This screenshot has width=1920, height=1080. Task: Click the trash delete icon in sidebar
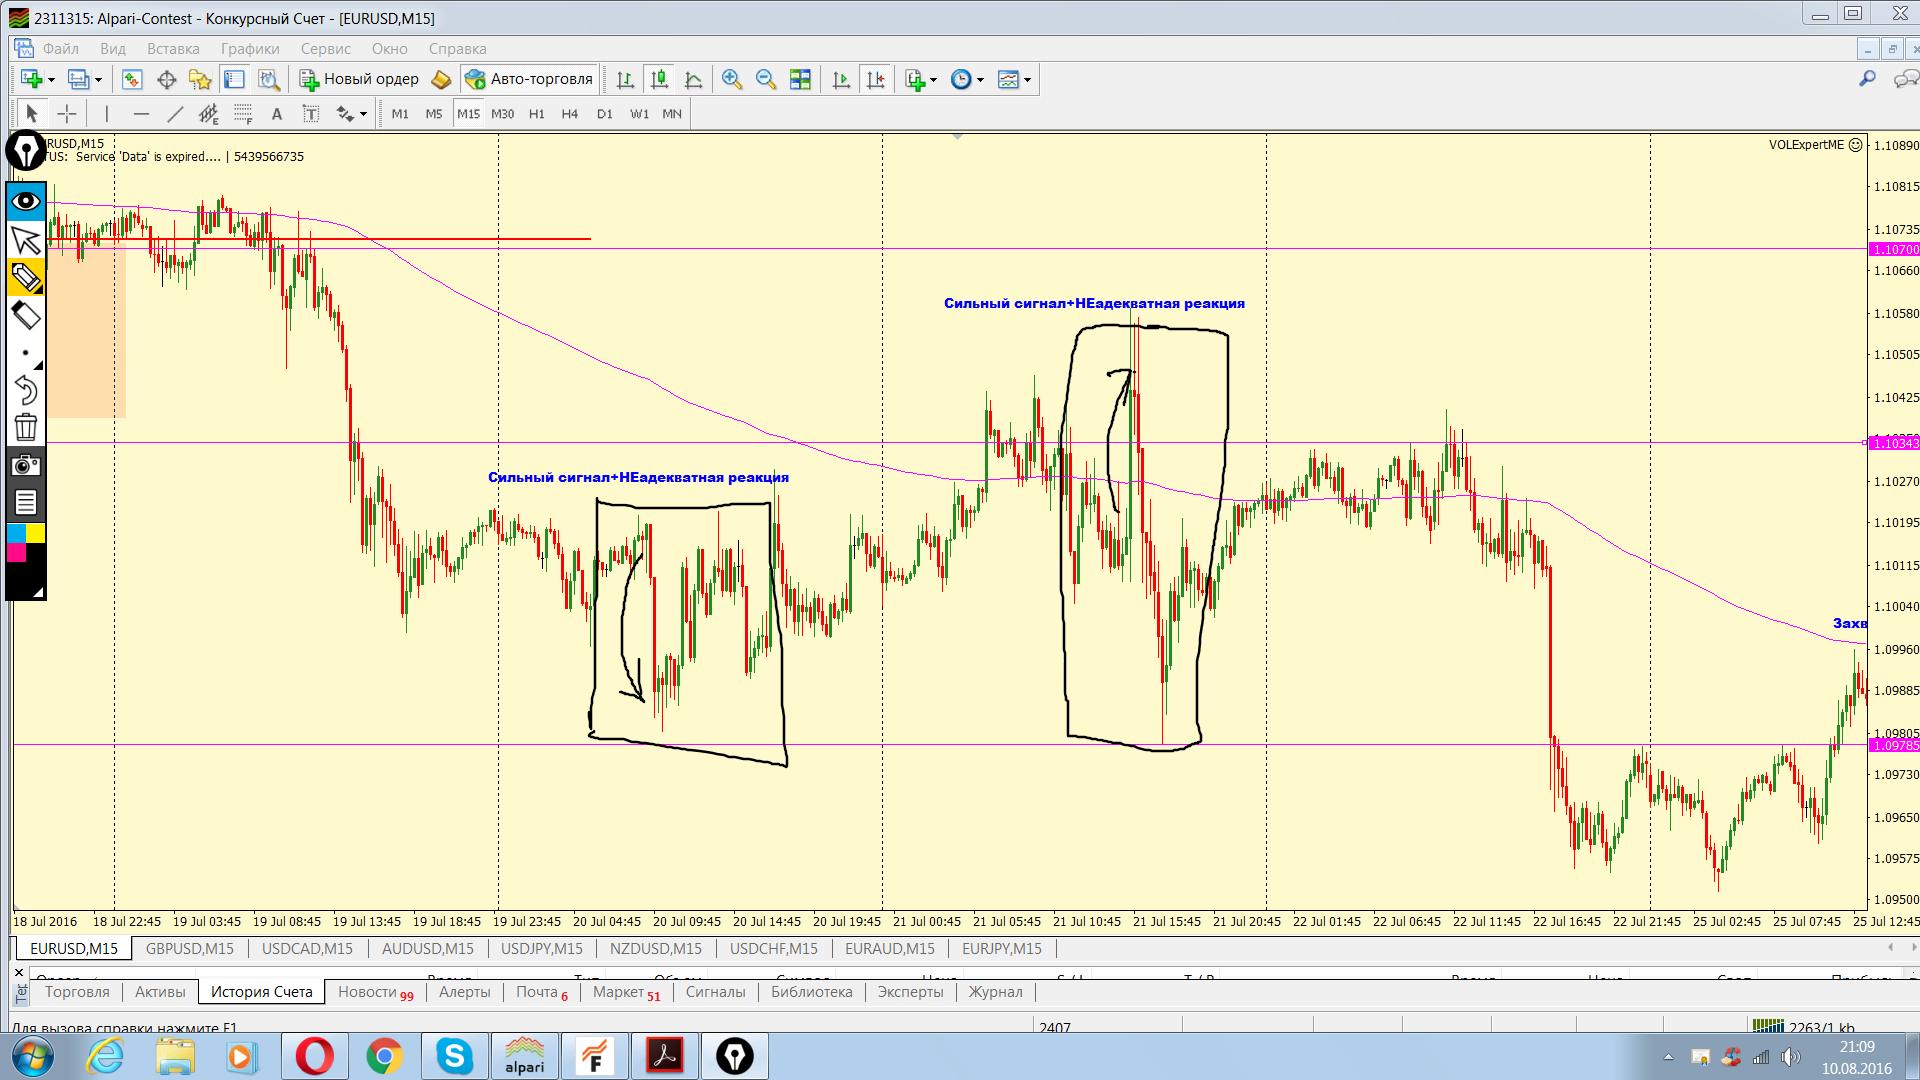point(26,428)
